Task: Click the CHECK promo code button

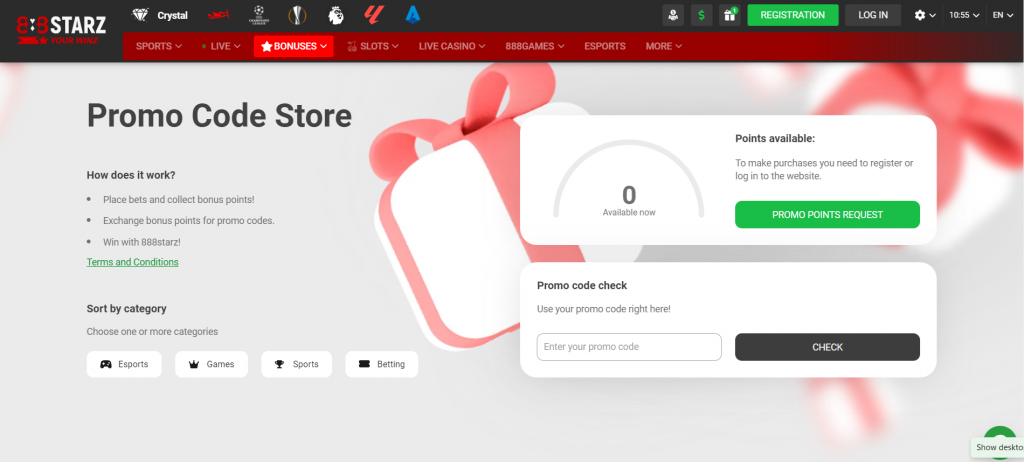Action: click(x=827, y=347)
